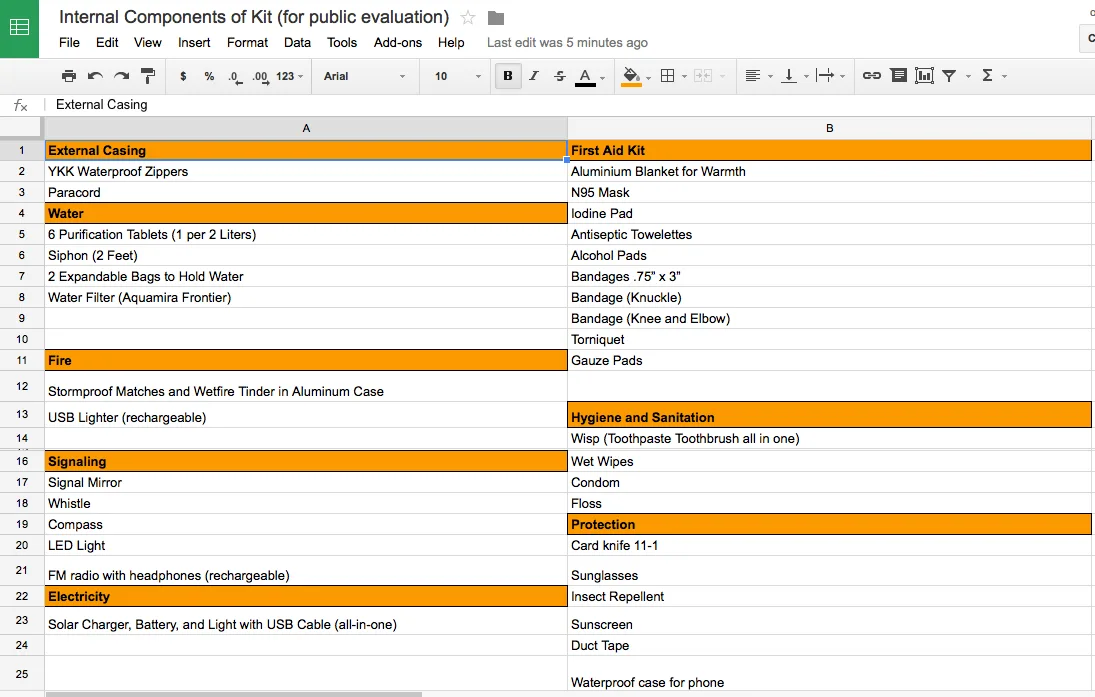
Task: Select the Card knife 11-1 cell
Action: tap(830, 545)
